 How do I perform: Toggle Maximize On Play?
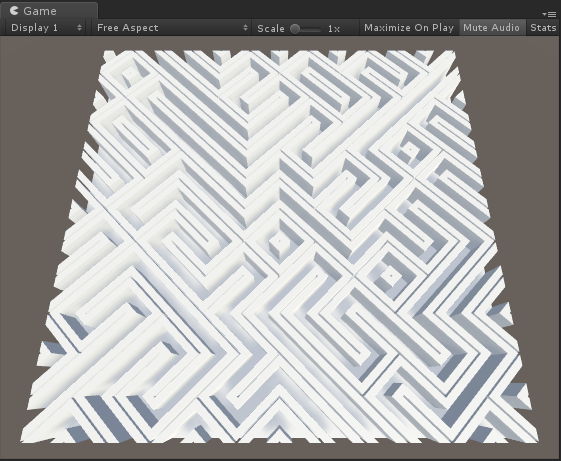409,28
